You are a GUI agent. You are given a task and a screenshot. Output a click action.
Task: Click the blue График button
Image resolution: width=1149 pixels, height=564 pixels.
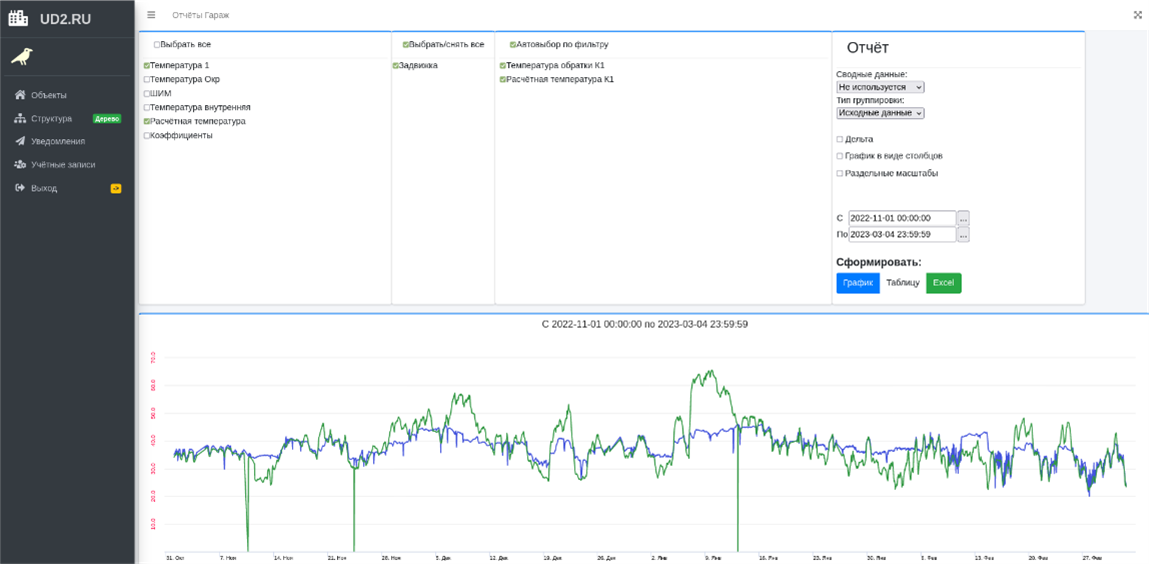(857, 283)
